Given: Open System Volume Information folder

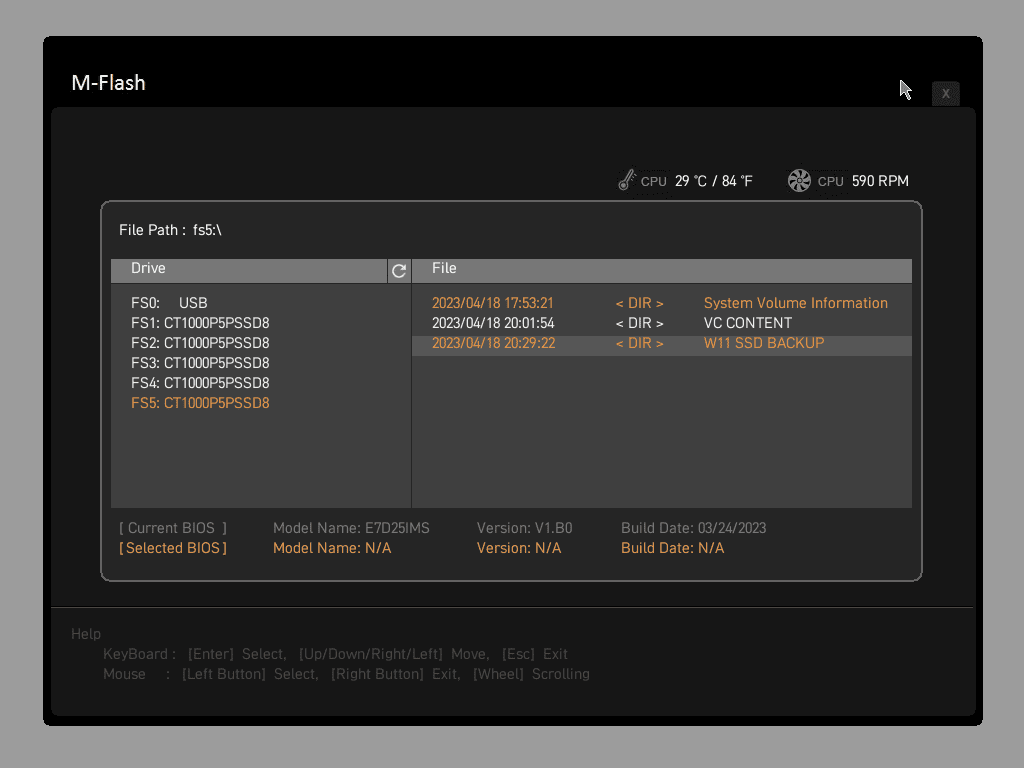Looking at the screenshot, I should [x=795, y=303].
